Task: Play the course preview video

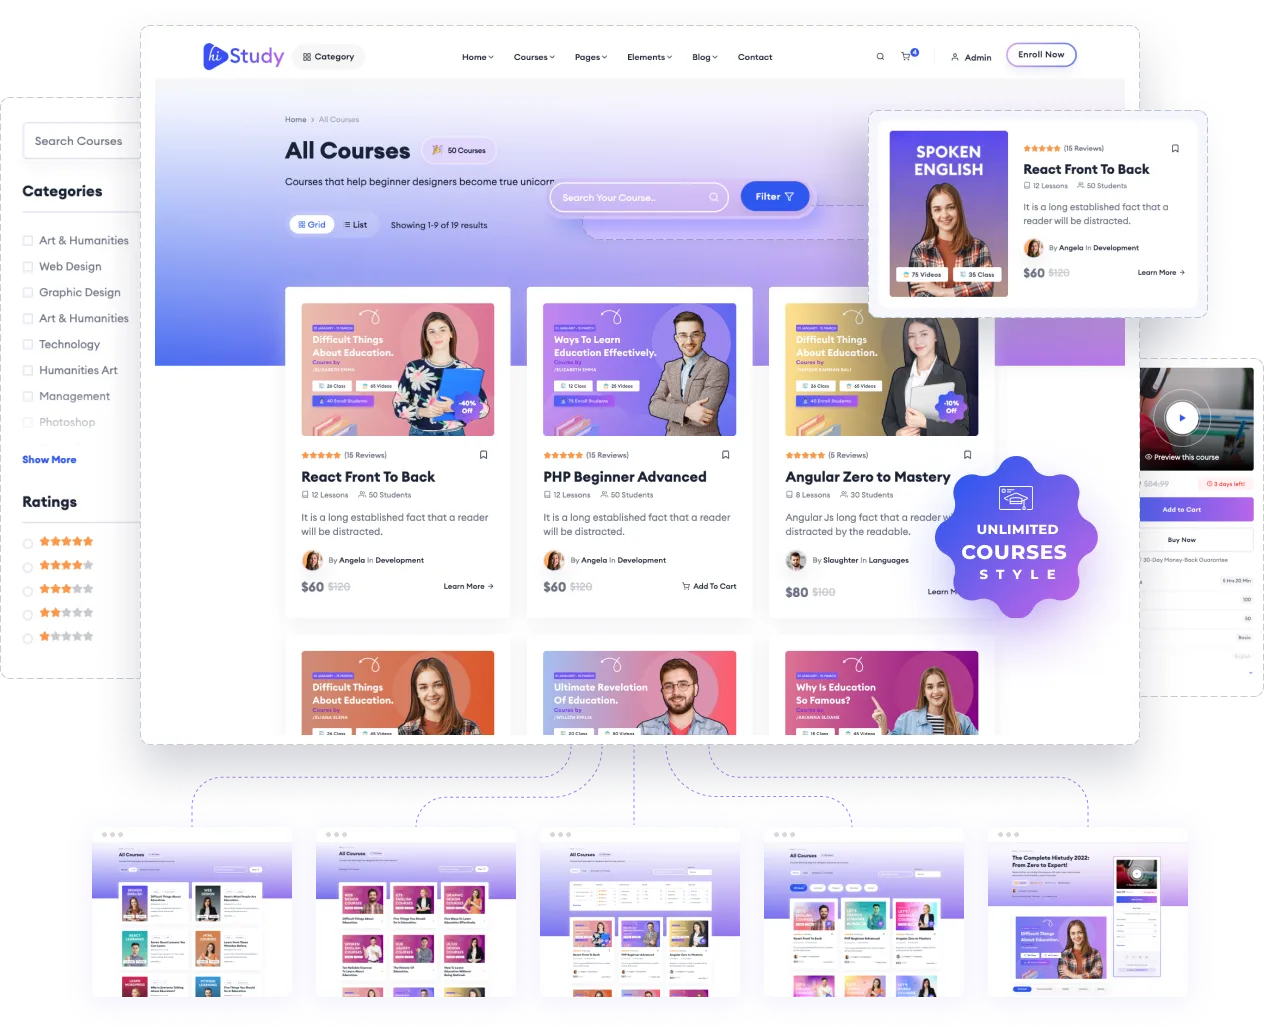Action: [1181, 418]
